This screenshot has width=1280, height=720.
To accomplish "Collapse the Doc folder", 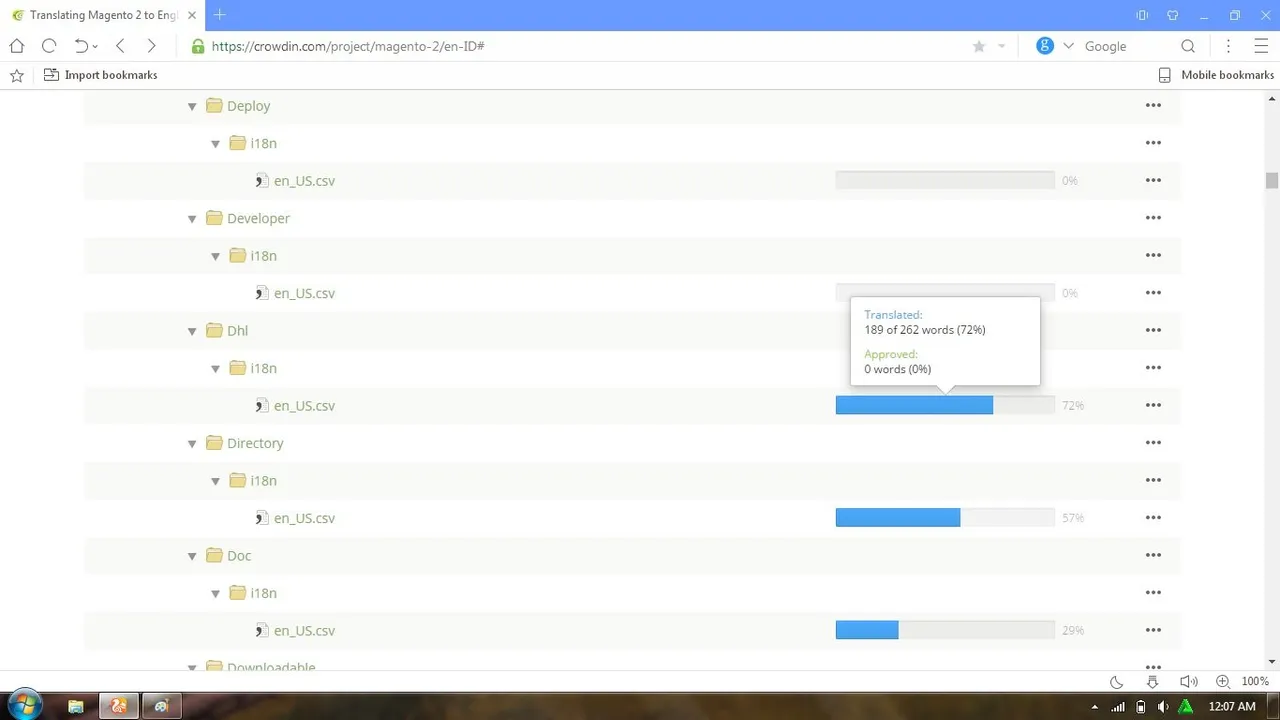I will [192, 556].
